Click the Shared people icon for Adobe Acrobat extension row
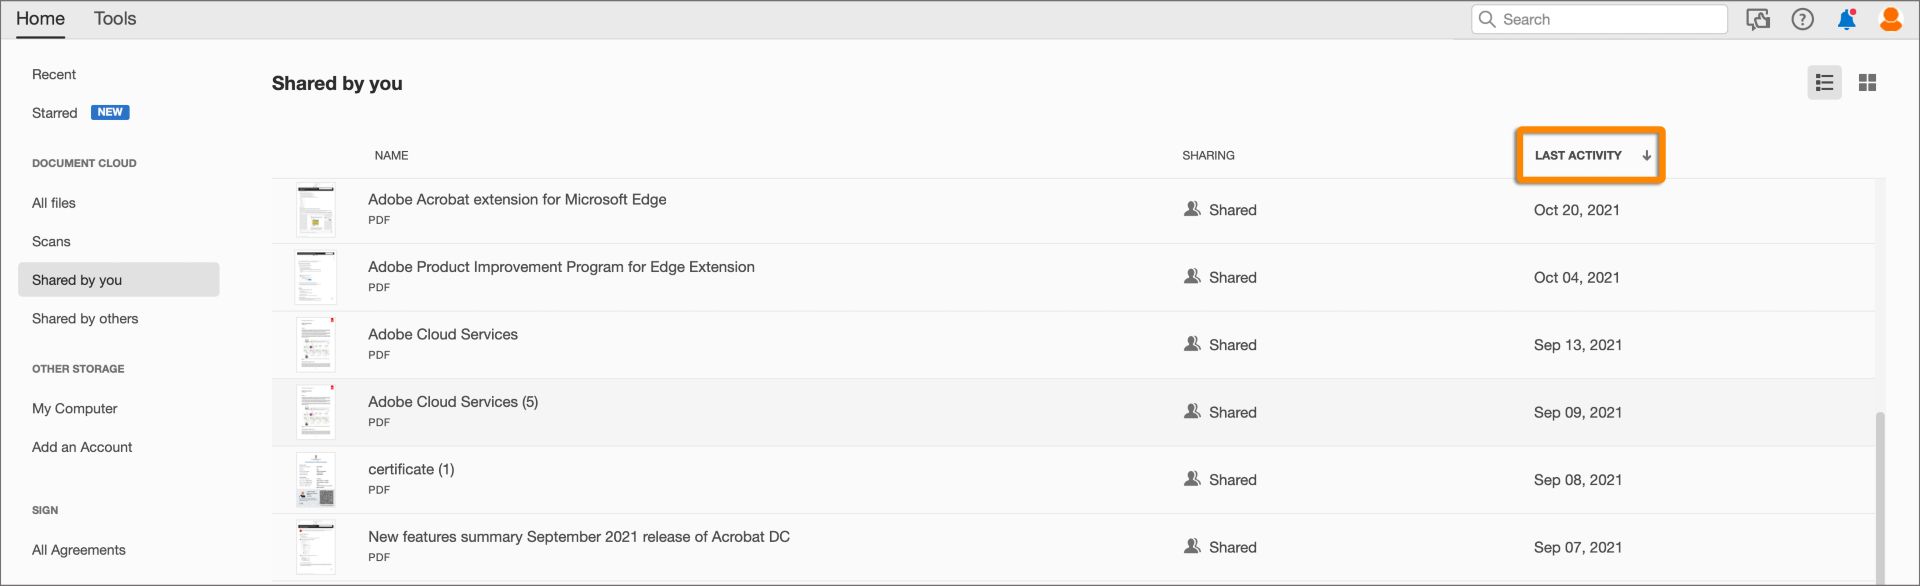The image size is (1920, 586). click(x=1192, y=209)
